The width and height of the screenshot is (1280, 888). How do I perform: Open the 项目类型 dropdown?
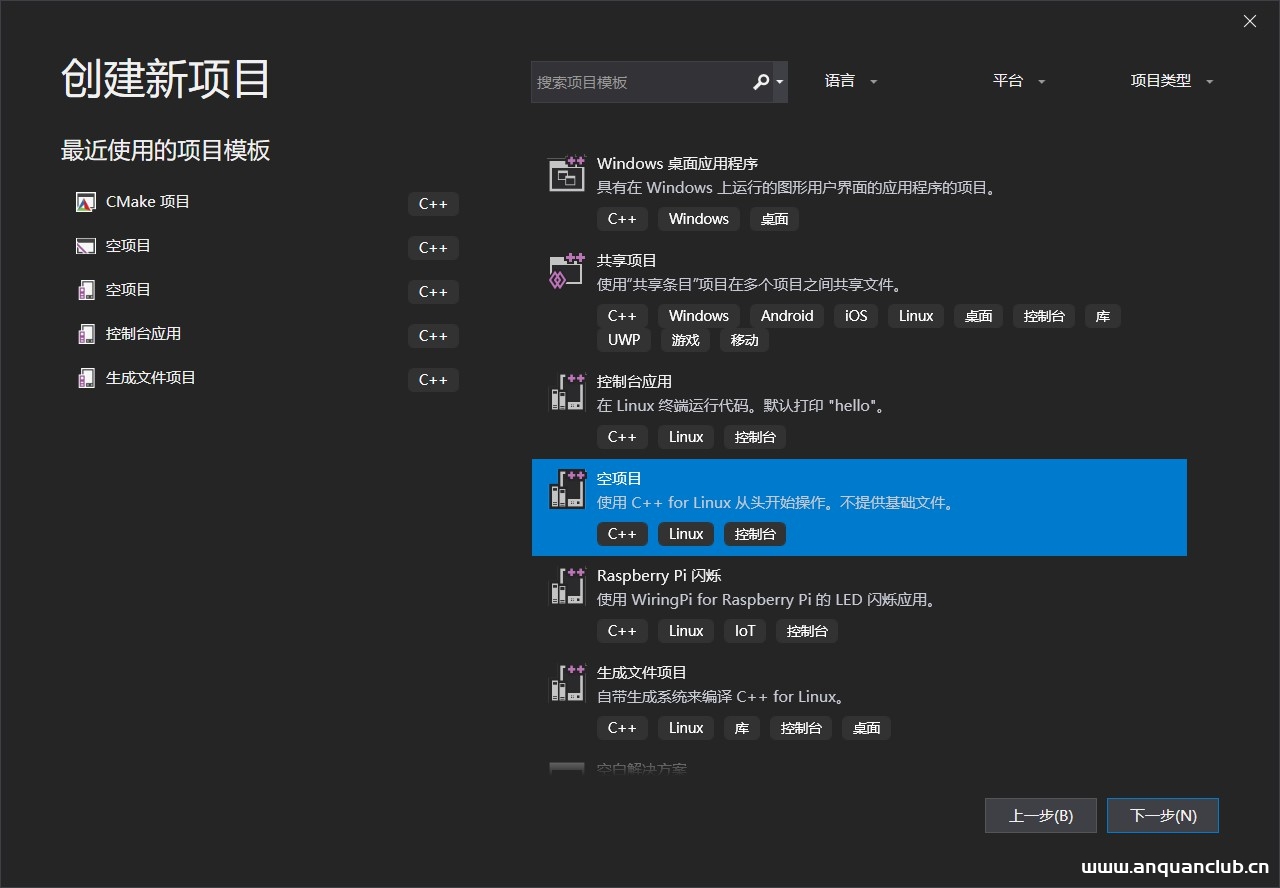click(1170, 81)
